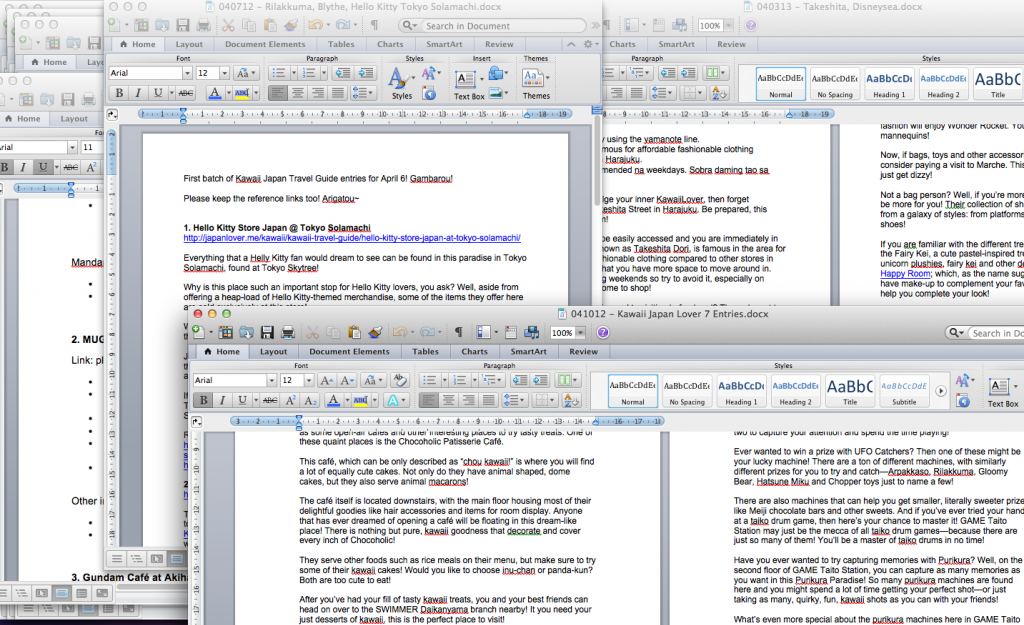The width and height of the screenshot is (1024, 625).
Task: Toggle paragraph marks in Kawaii Japan Lover window
Action: pyautogui.click(x=458, y=332)
